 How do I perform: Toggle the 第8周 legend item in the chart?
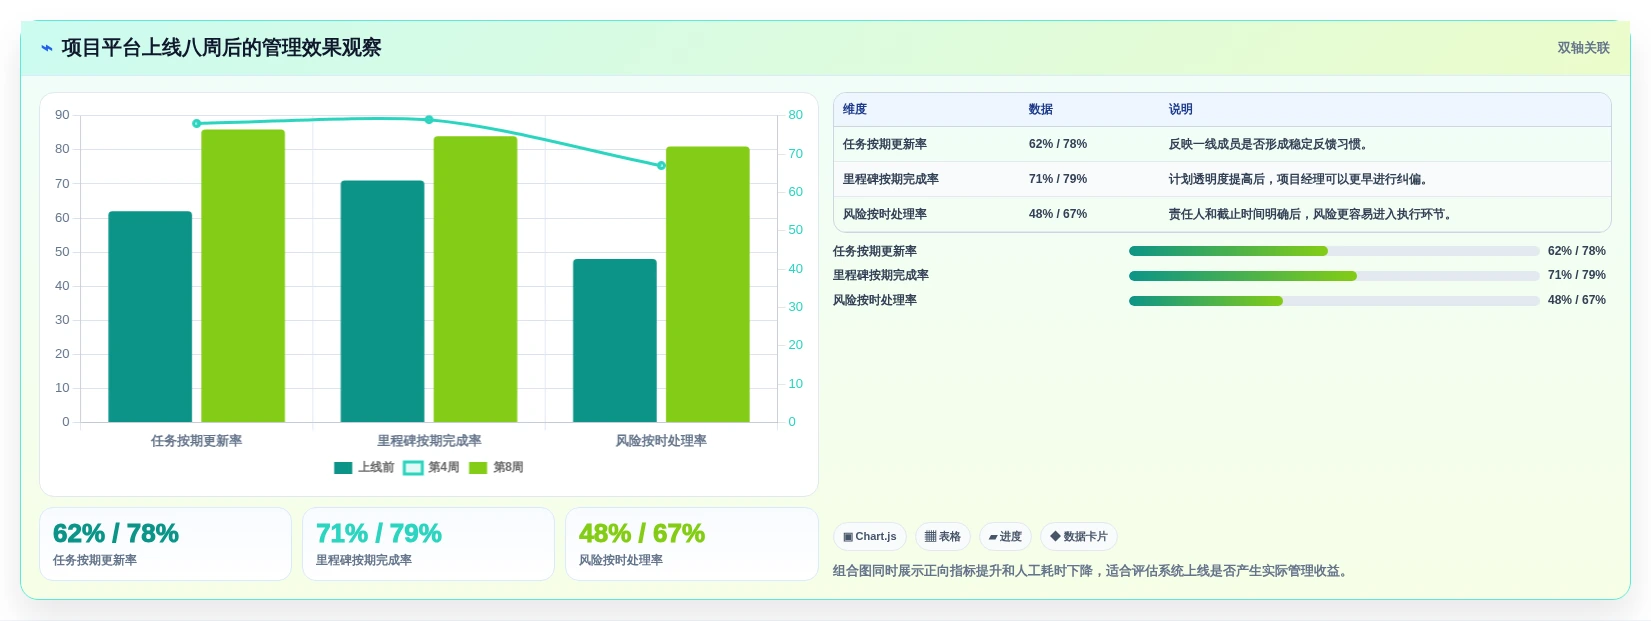(x=496, y=467)
